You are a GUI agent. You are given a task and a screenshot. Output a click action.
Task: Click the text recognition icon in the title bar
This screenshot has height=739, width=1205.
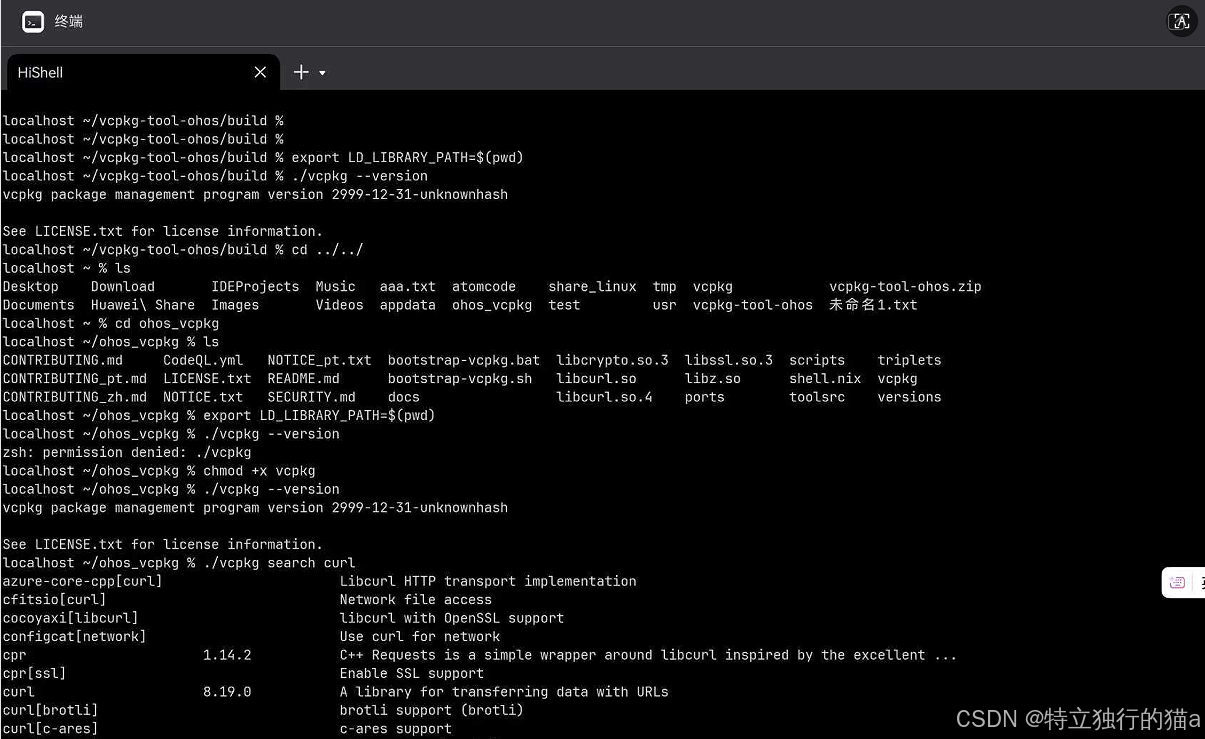(1181, 22)
